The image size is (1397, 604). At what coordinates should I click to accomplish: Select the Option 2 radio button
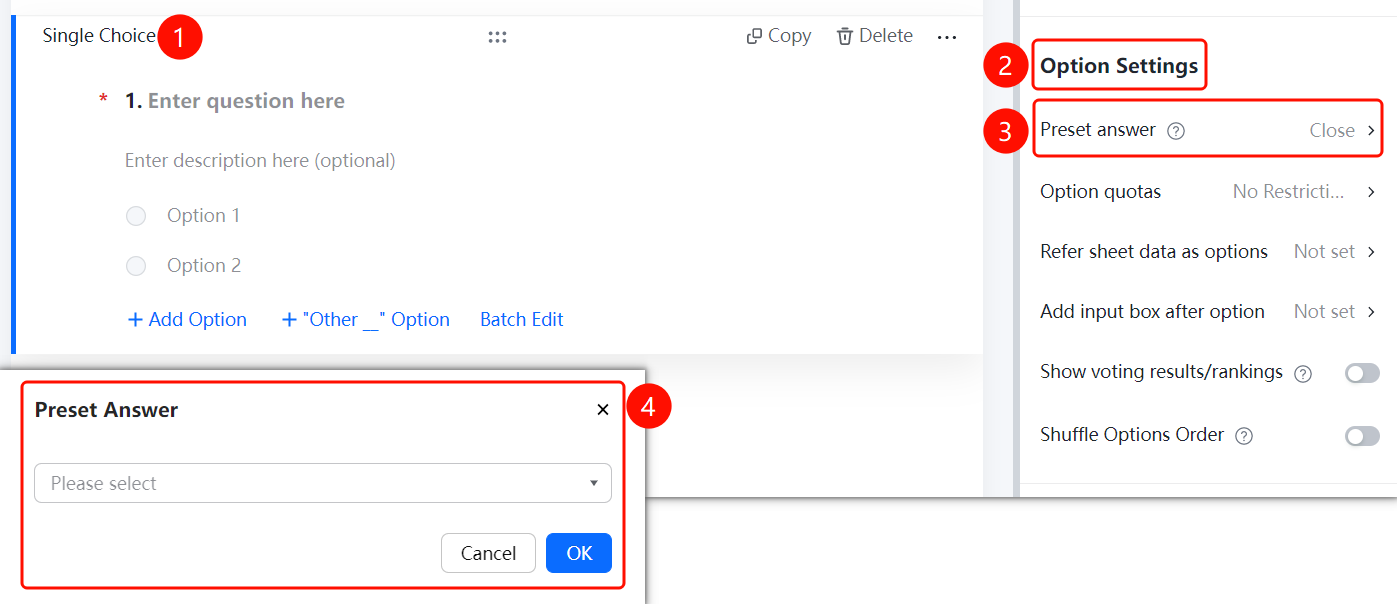click(136, 266)
